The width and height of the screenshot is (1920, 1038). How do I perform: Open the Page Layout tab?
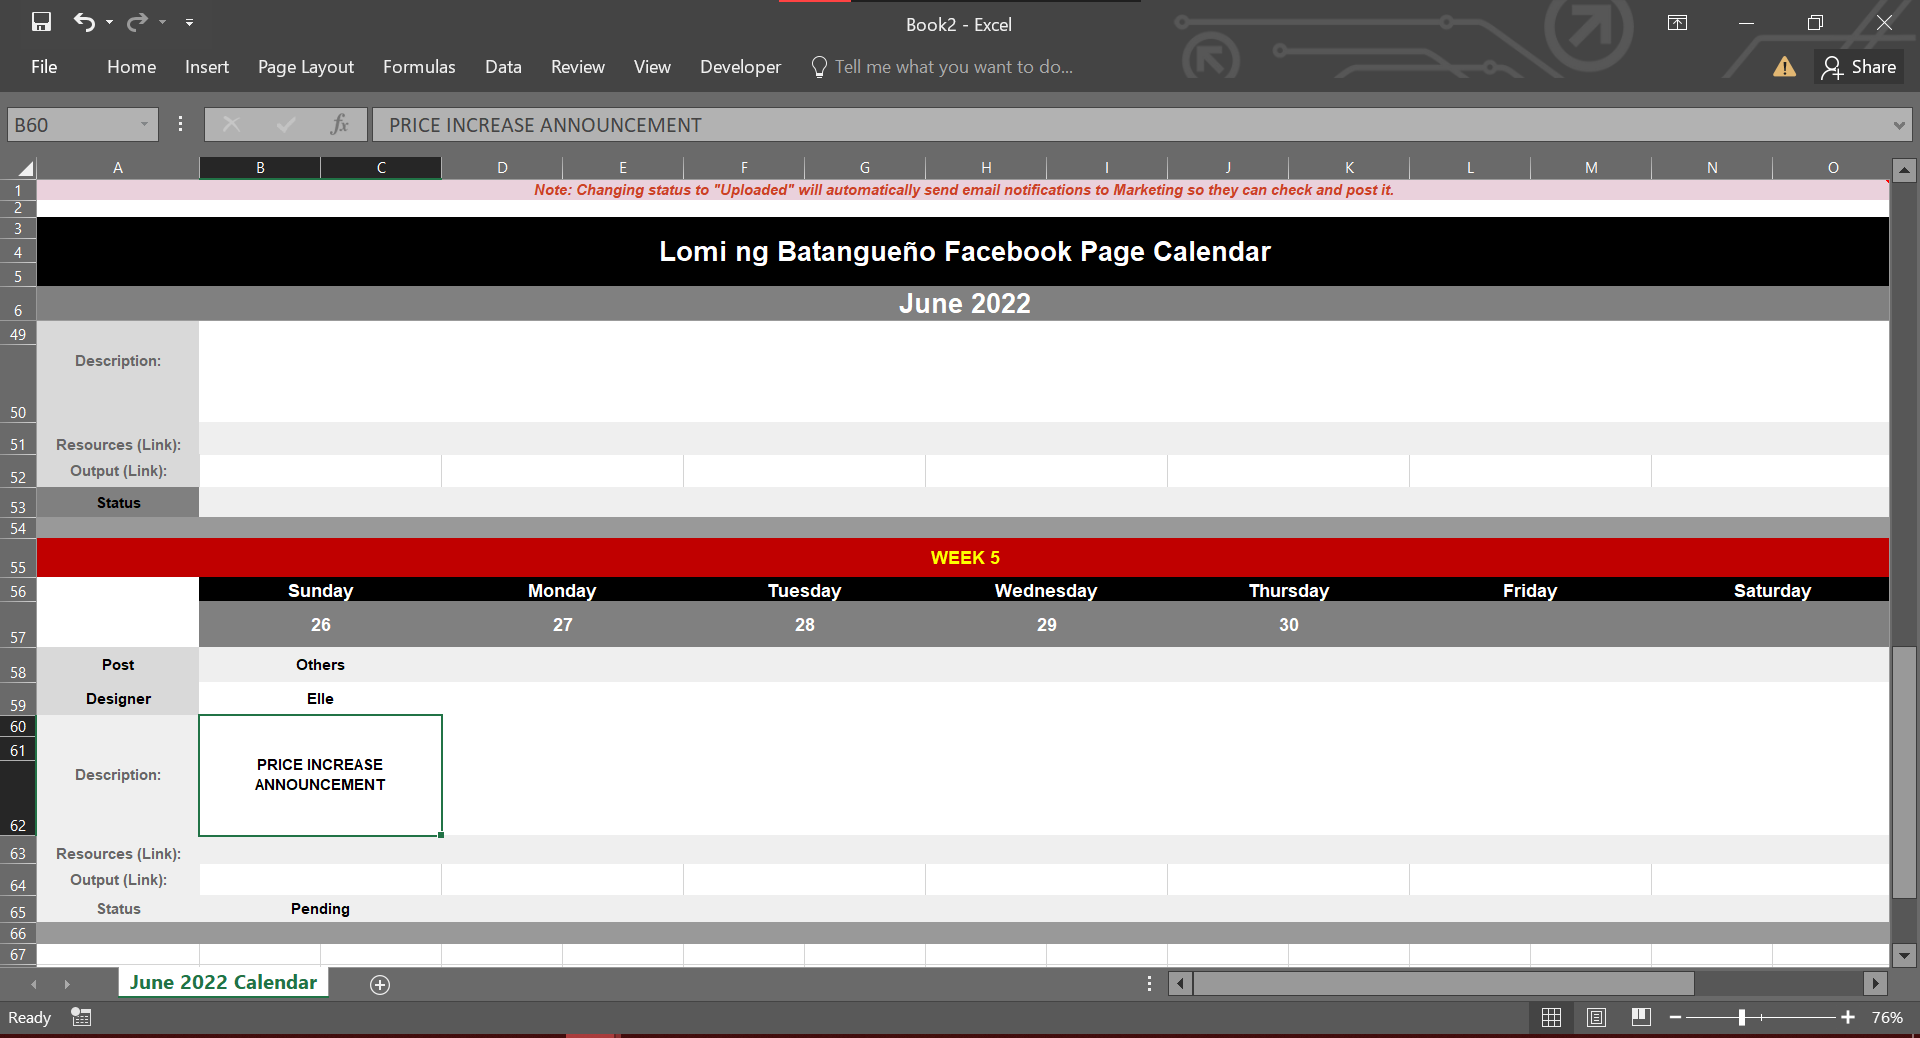[x=306, y=67]
